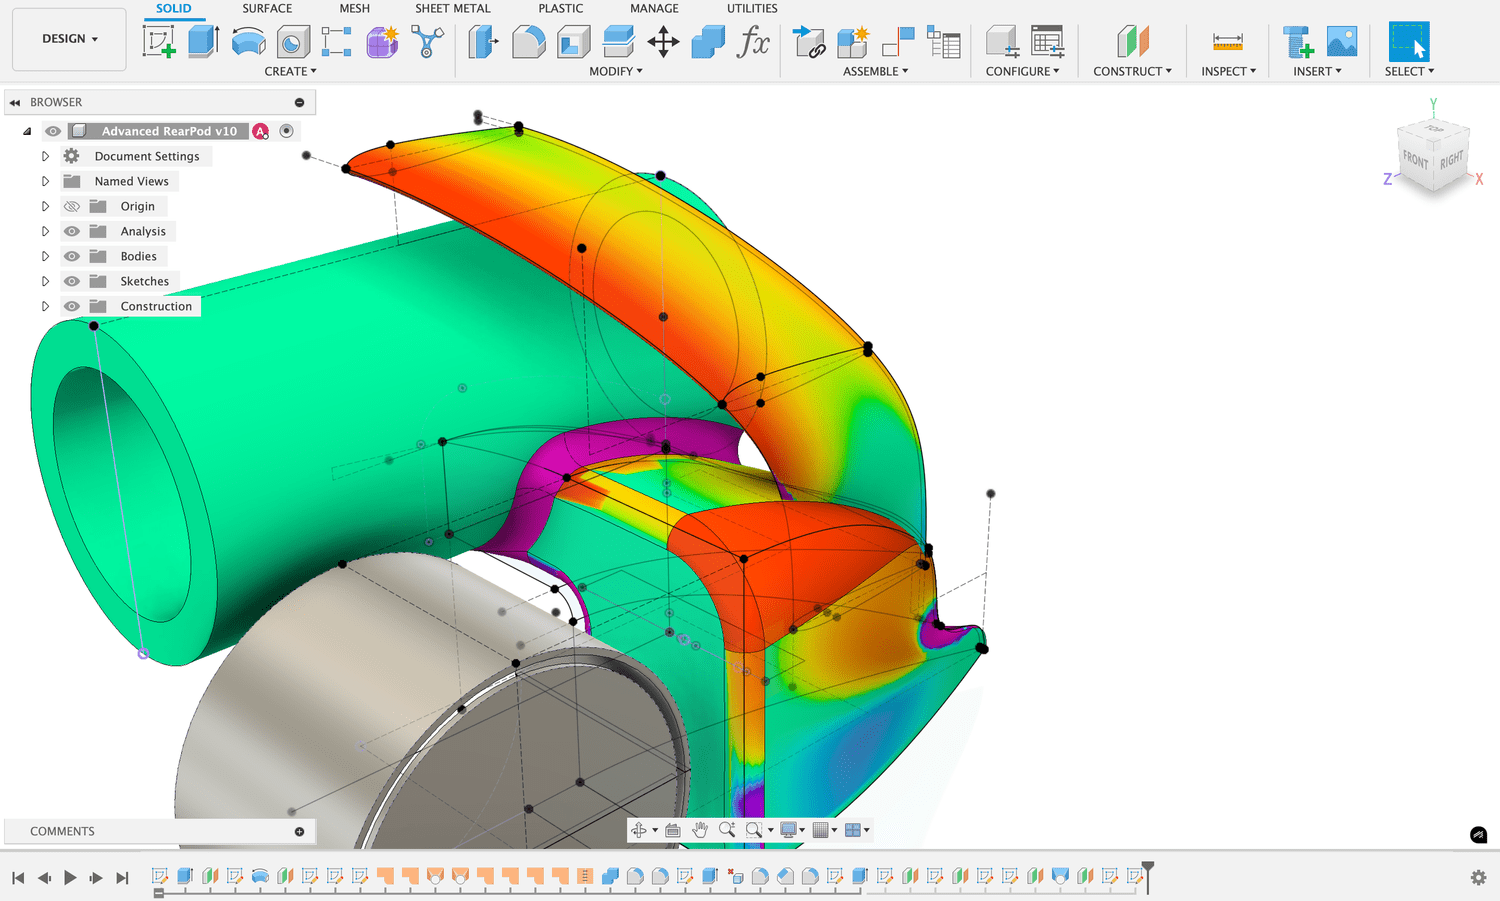Jump to the timeline end
The height and width of the screenshot is (901, 1500).
(x=122, y=877)
